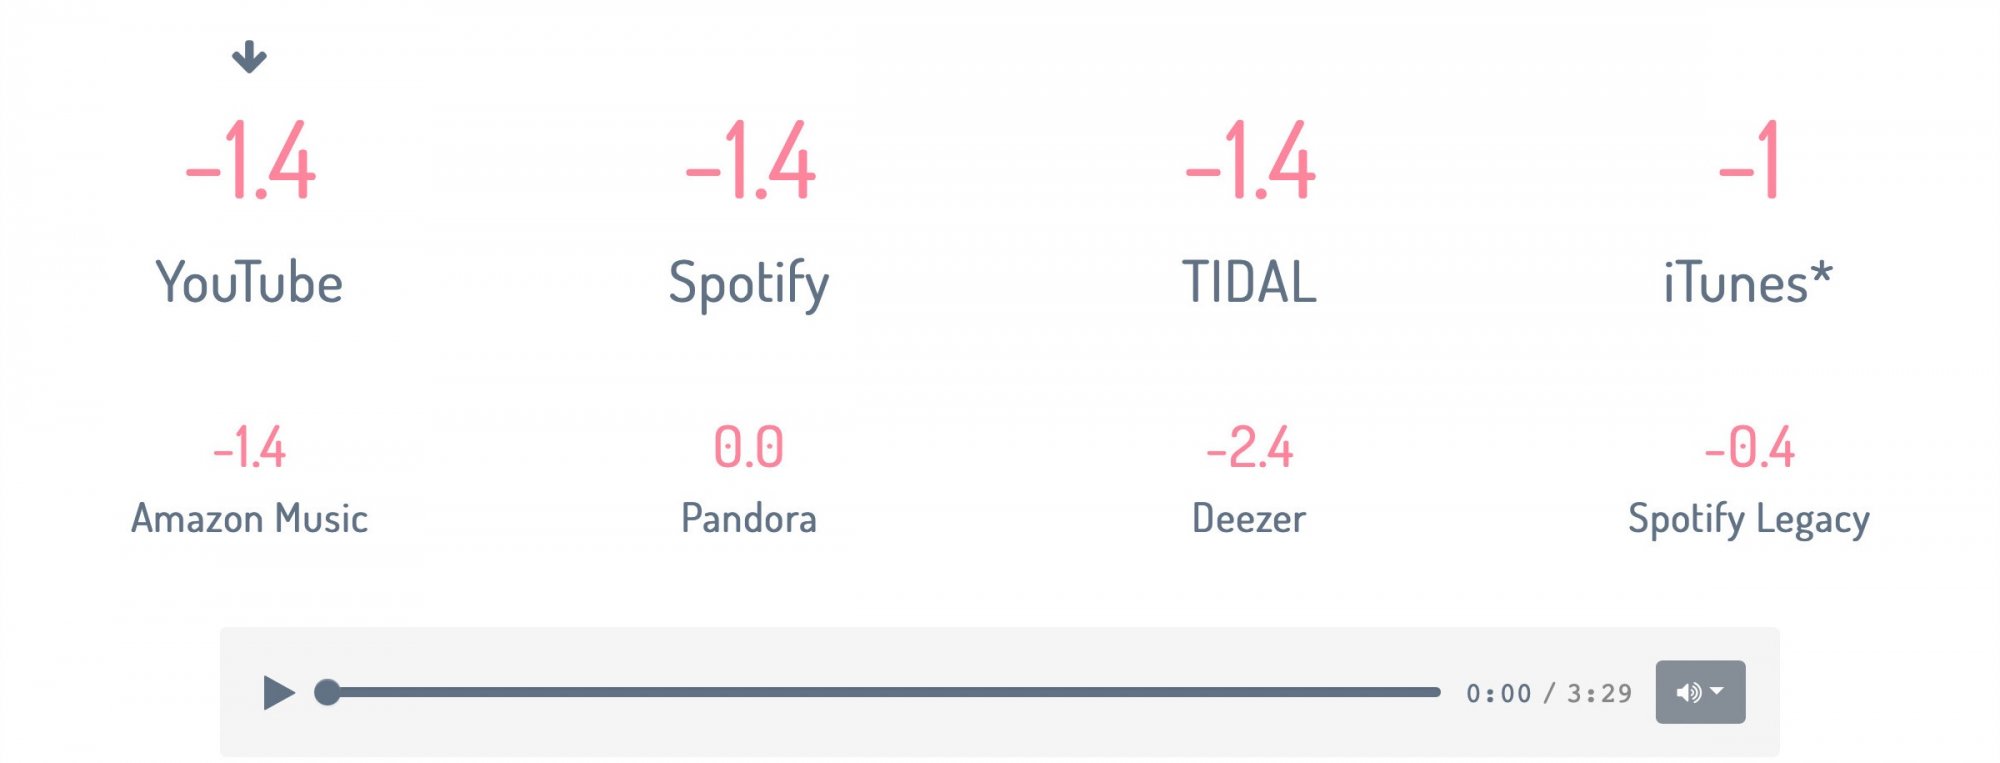Screen dimensions: 2000x763
Task: Choose the Pandora service
Action: coord(749,519)
